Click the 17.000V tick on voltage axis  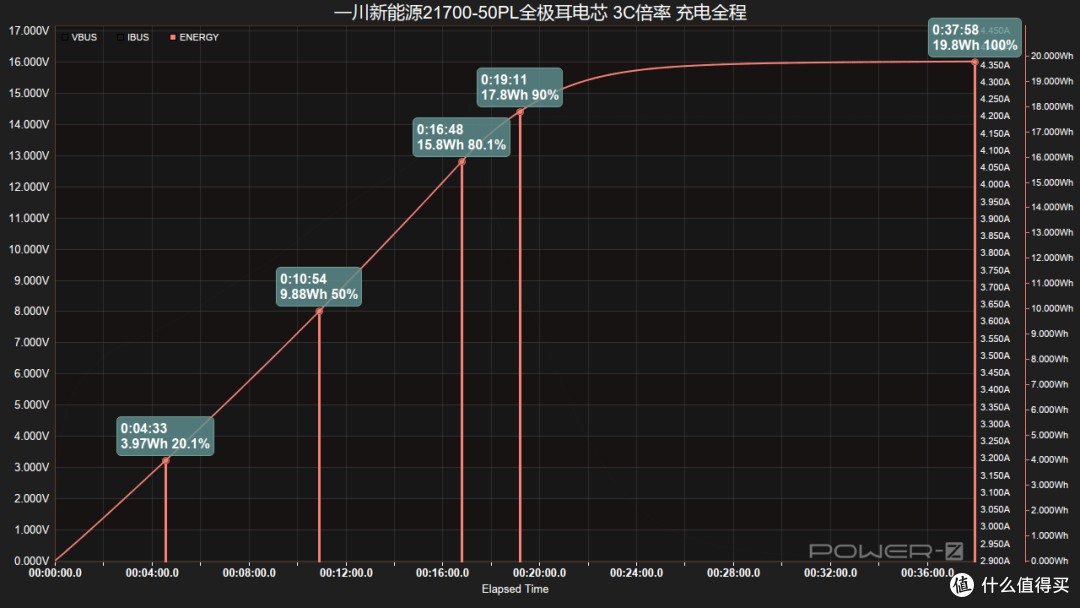(29, 31)
